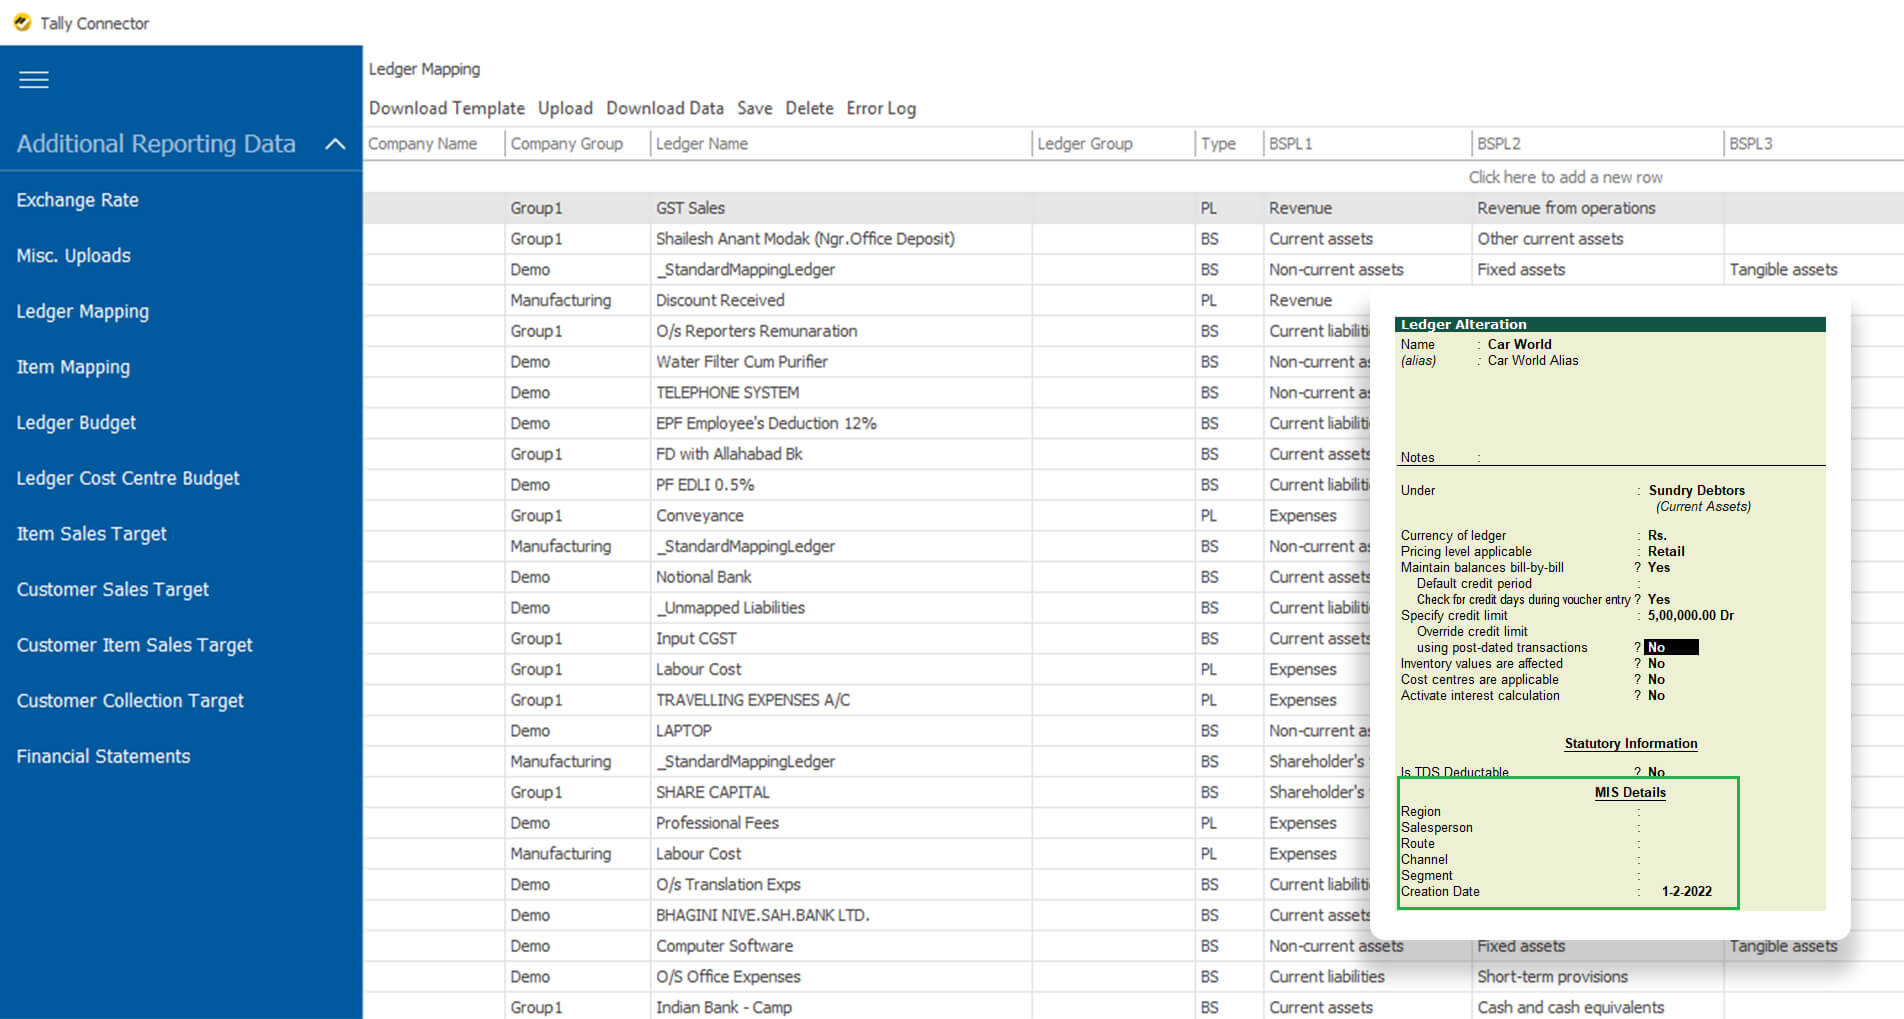This screenshot has width=1904, height=1019.
Task: Collapse the Additional Reporting Data section
Action: (334, 144)
